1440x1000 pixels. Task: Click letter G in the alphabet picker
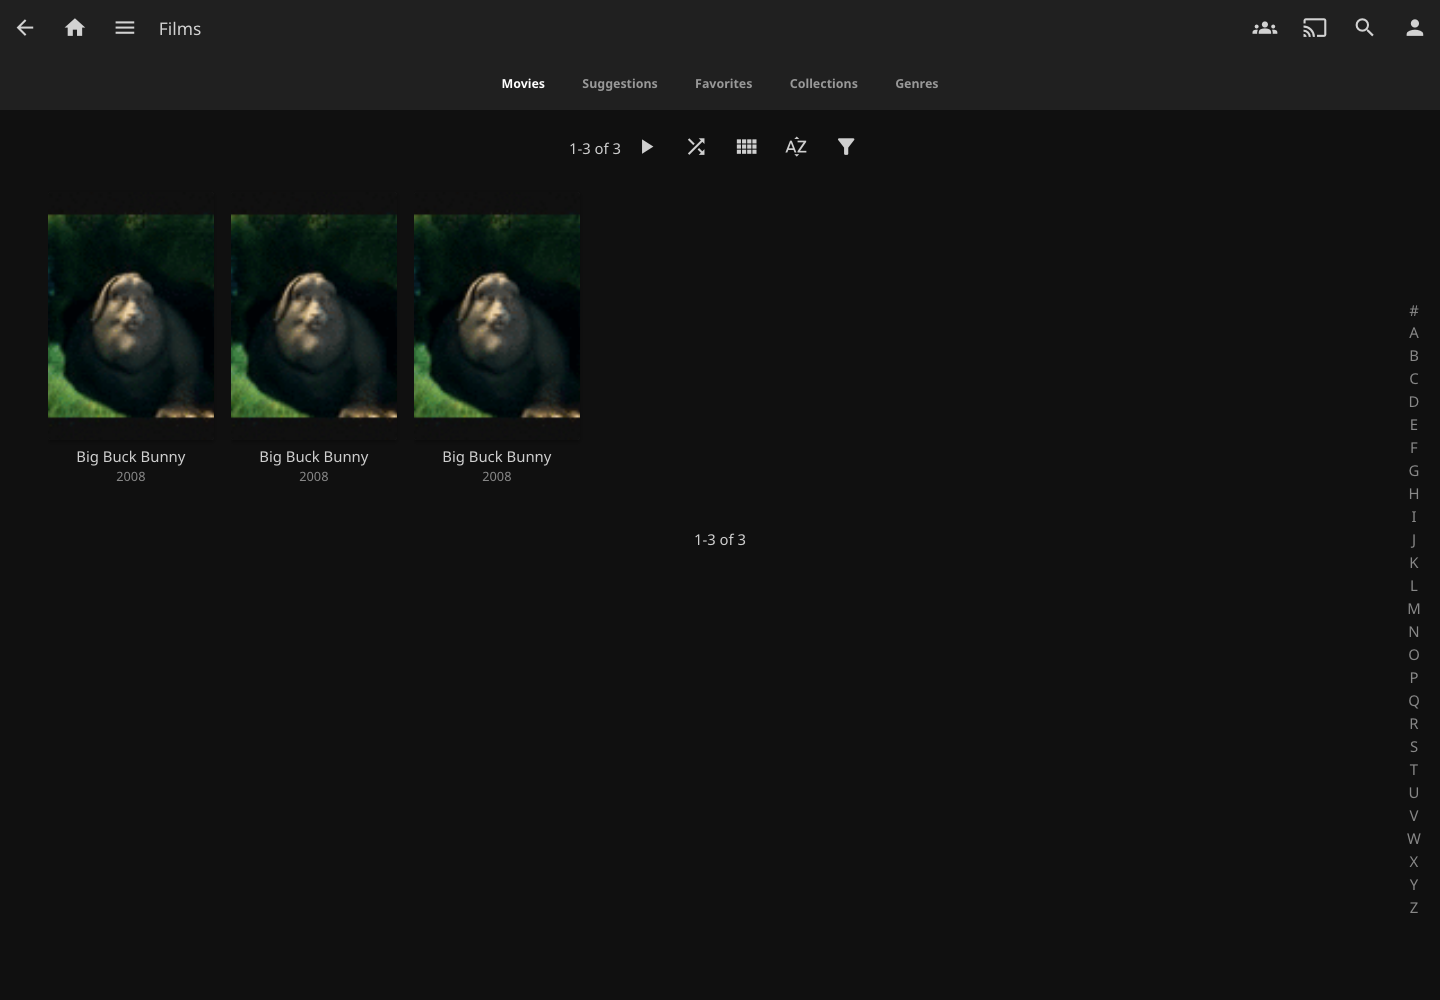pyautogui.click(x=1414, y=470)
